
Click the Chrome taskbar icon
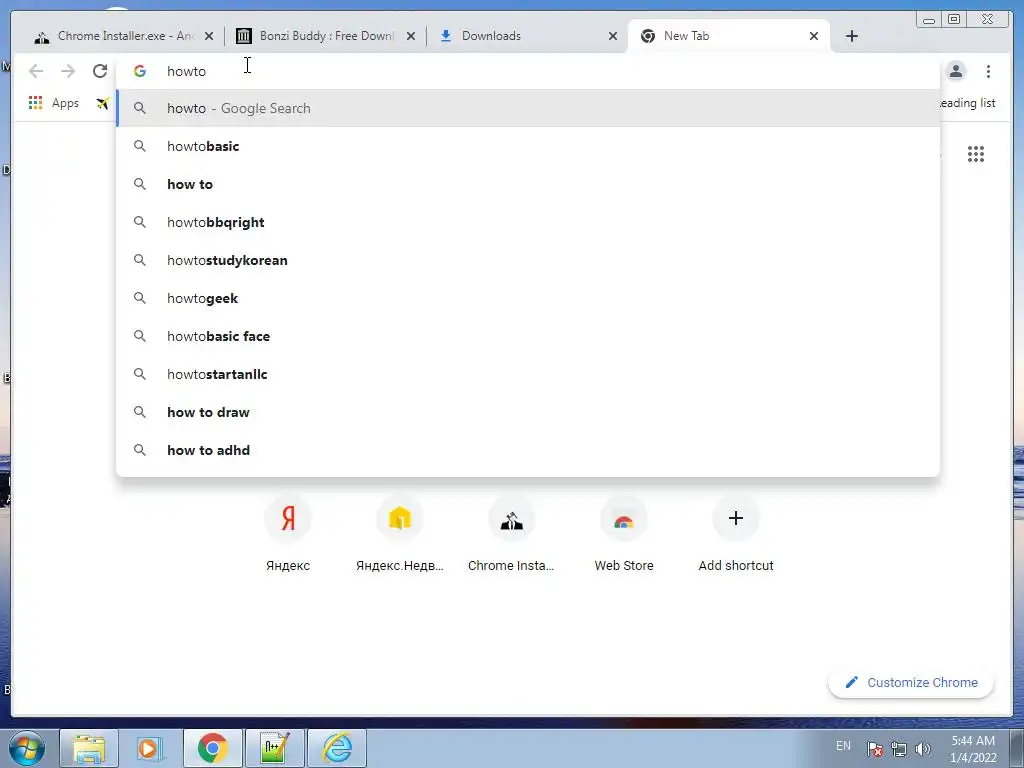[x=212, y=748]
